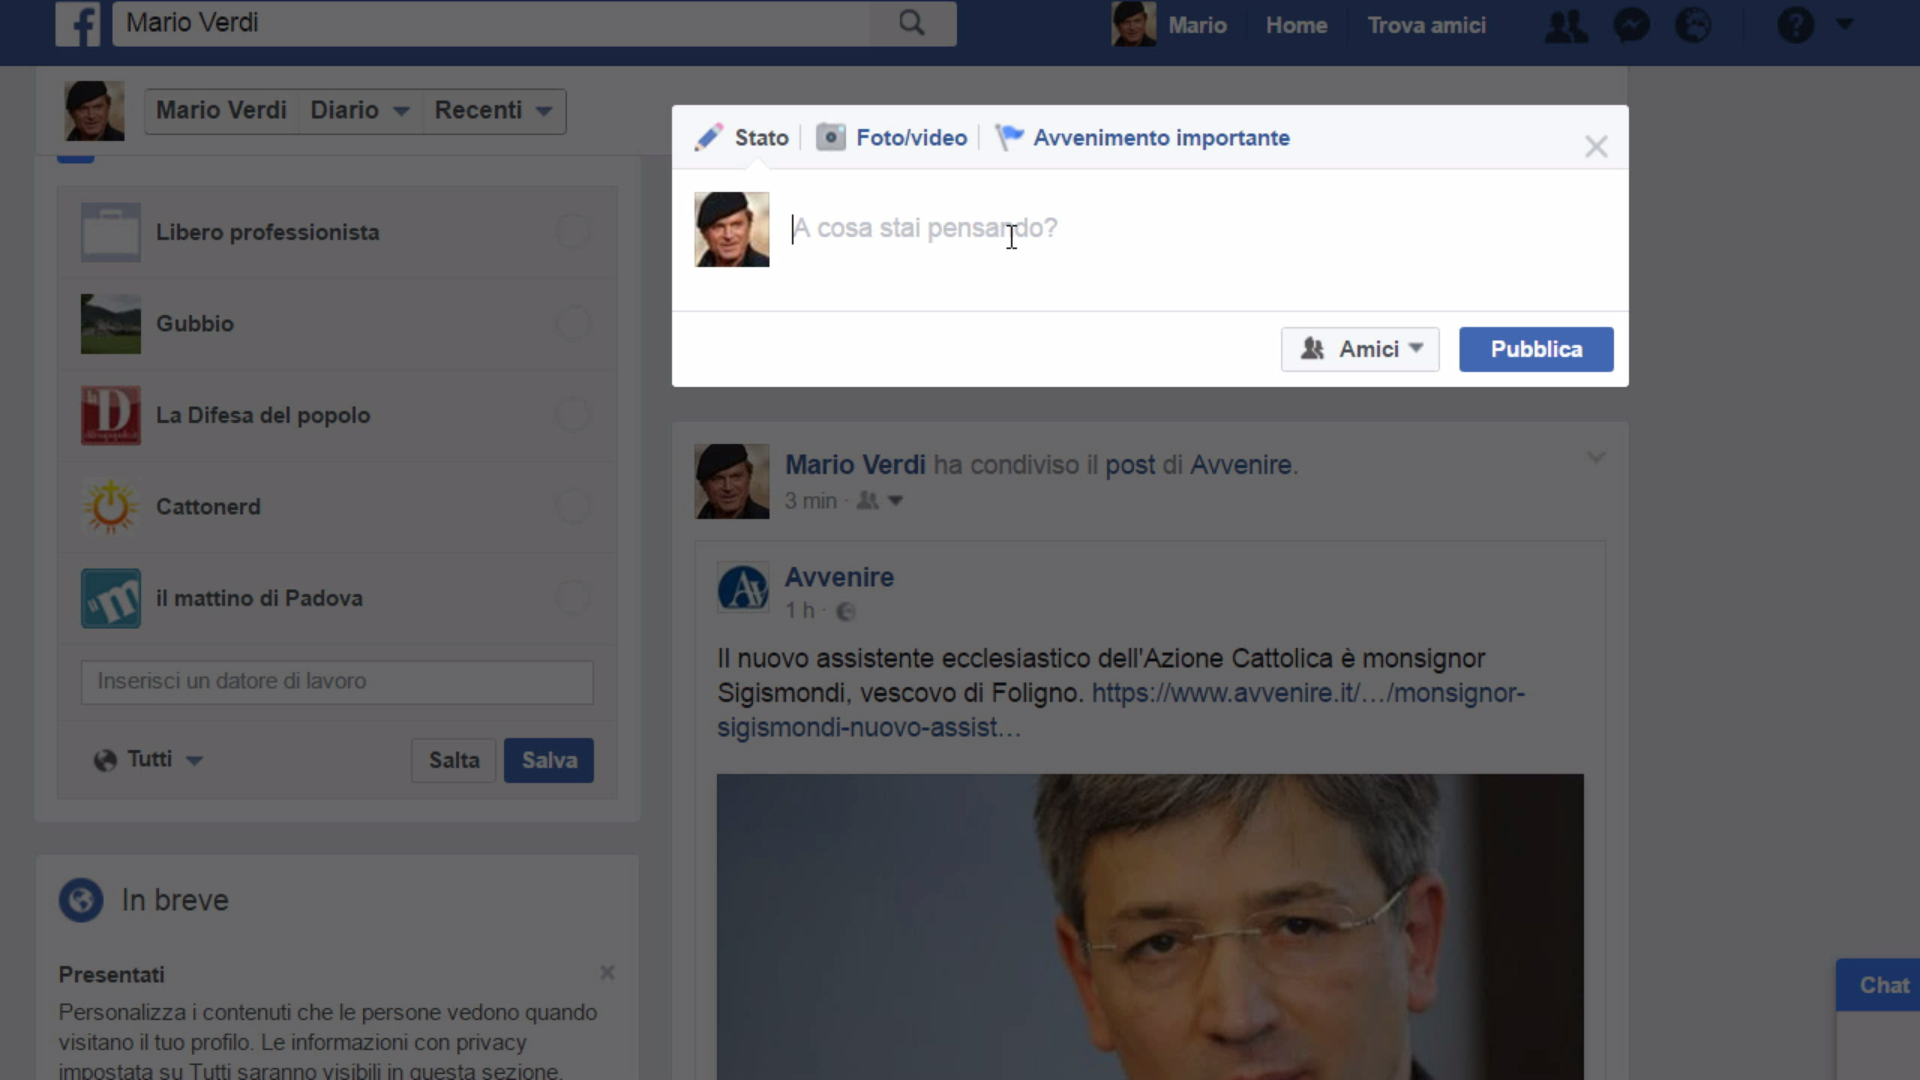Open the help question mark icon

tap(1795, 25)
